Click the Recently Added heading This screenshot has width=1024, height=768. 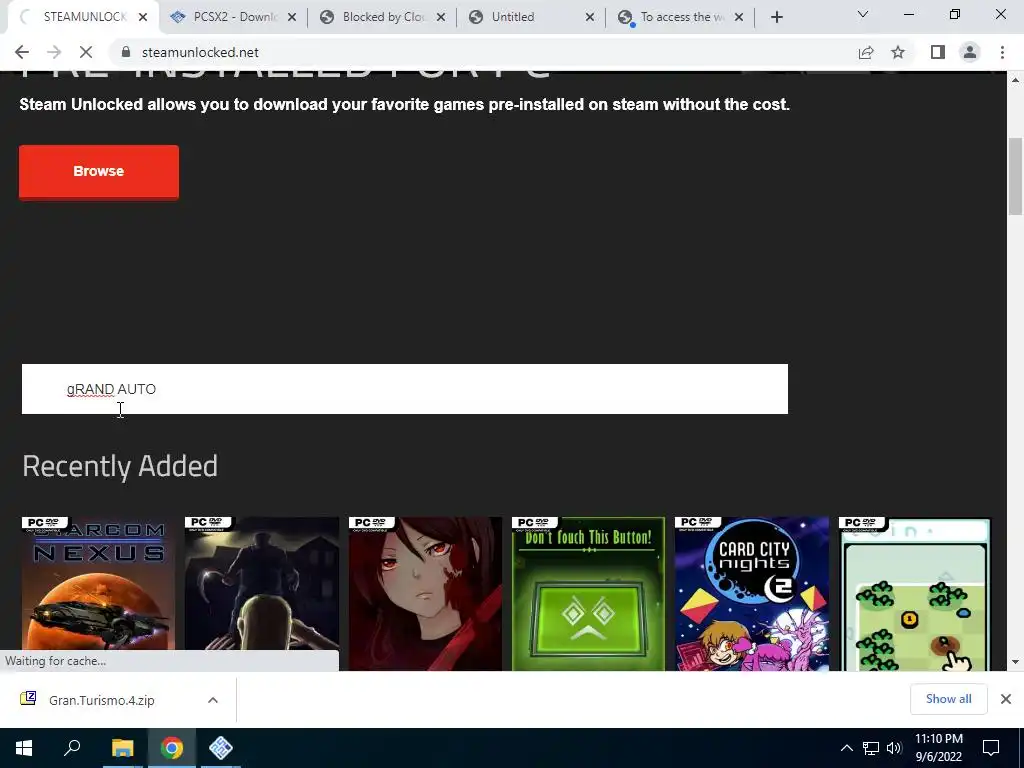click(120, 466)
